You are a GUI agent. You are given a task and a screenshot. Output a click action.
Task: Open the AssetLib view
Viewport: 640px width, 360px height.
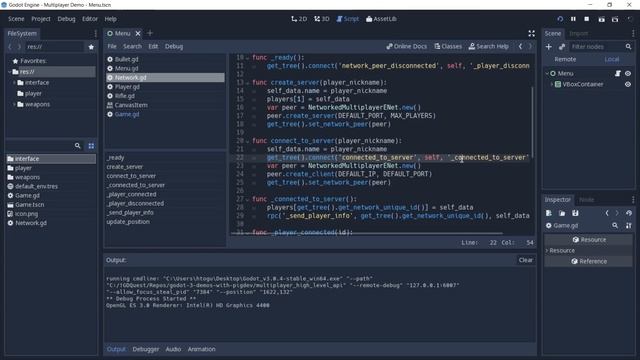(381, 19)
